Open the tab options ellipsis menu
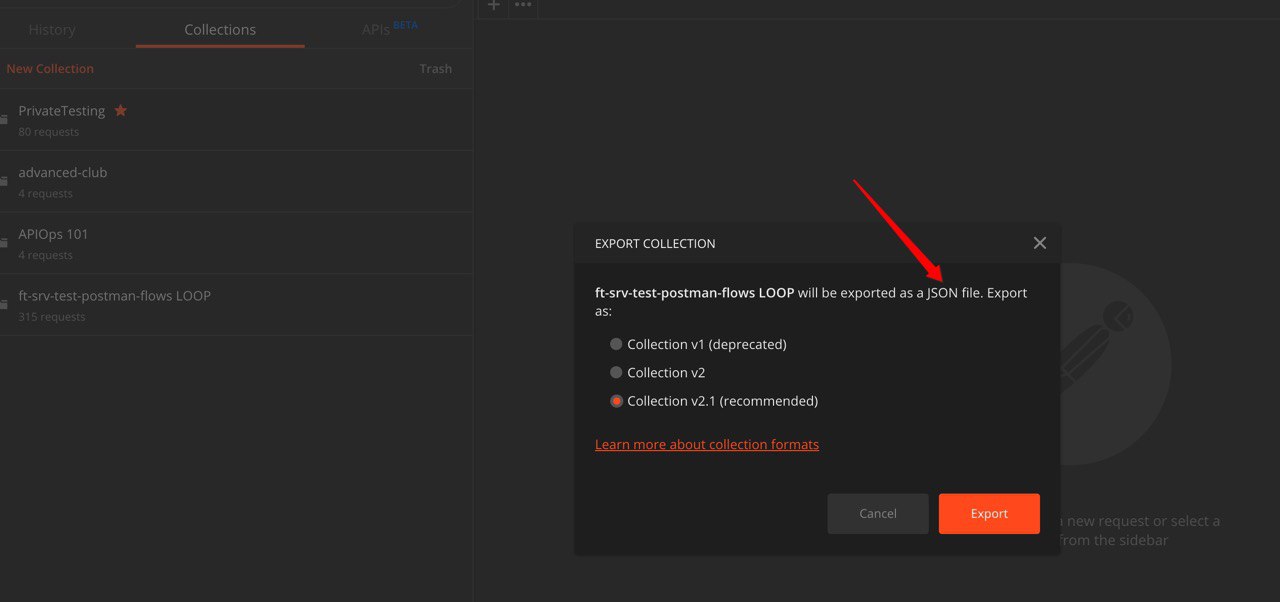Screen dimensions: 1280x602 pos(523,5)
